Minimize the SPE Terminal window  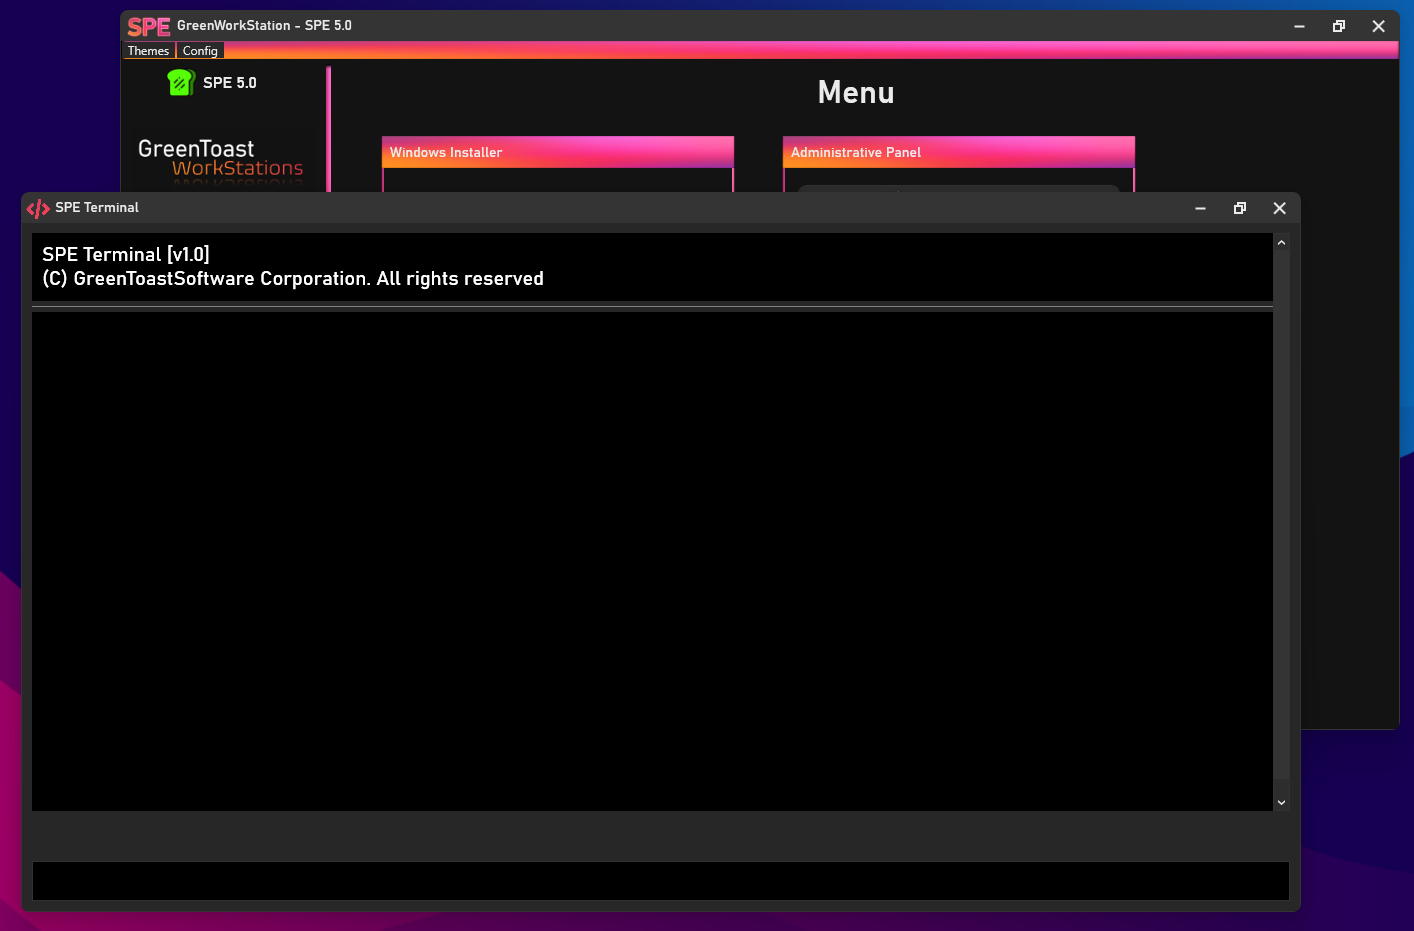(1200, 208)
